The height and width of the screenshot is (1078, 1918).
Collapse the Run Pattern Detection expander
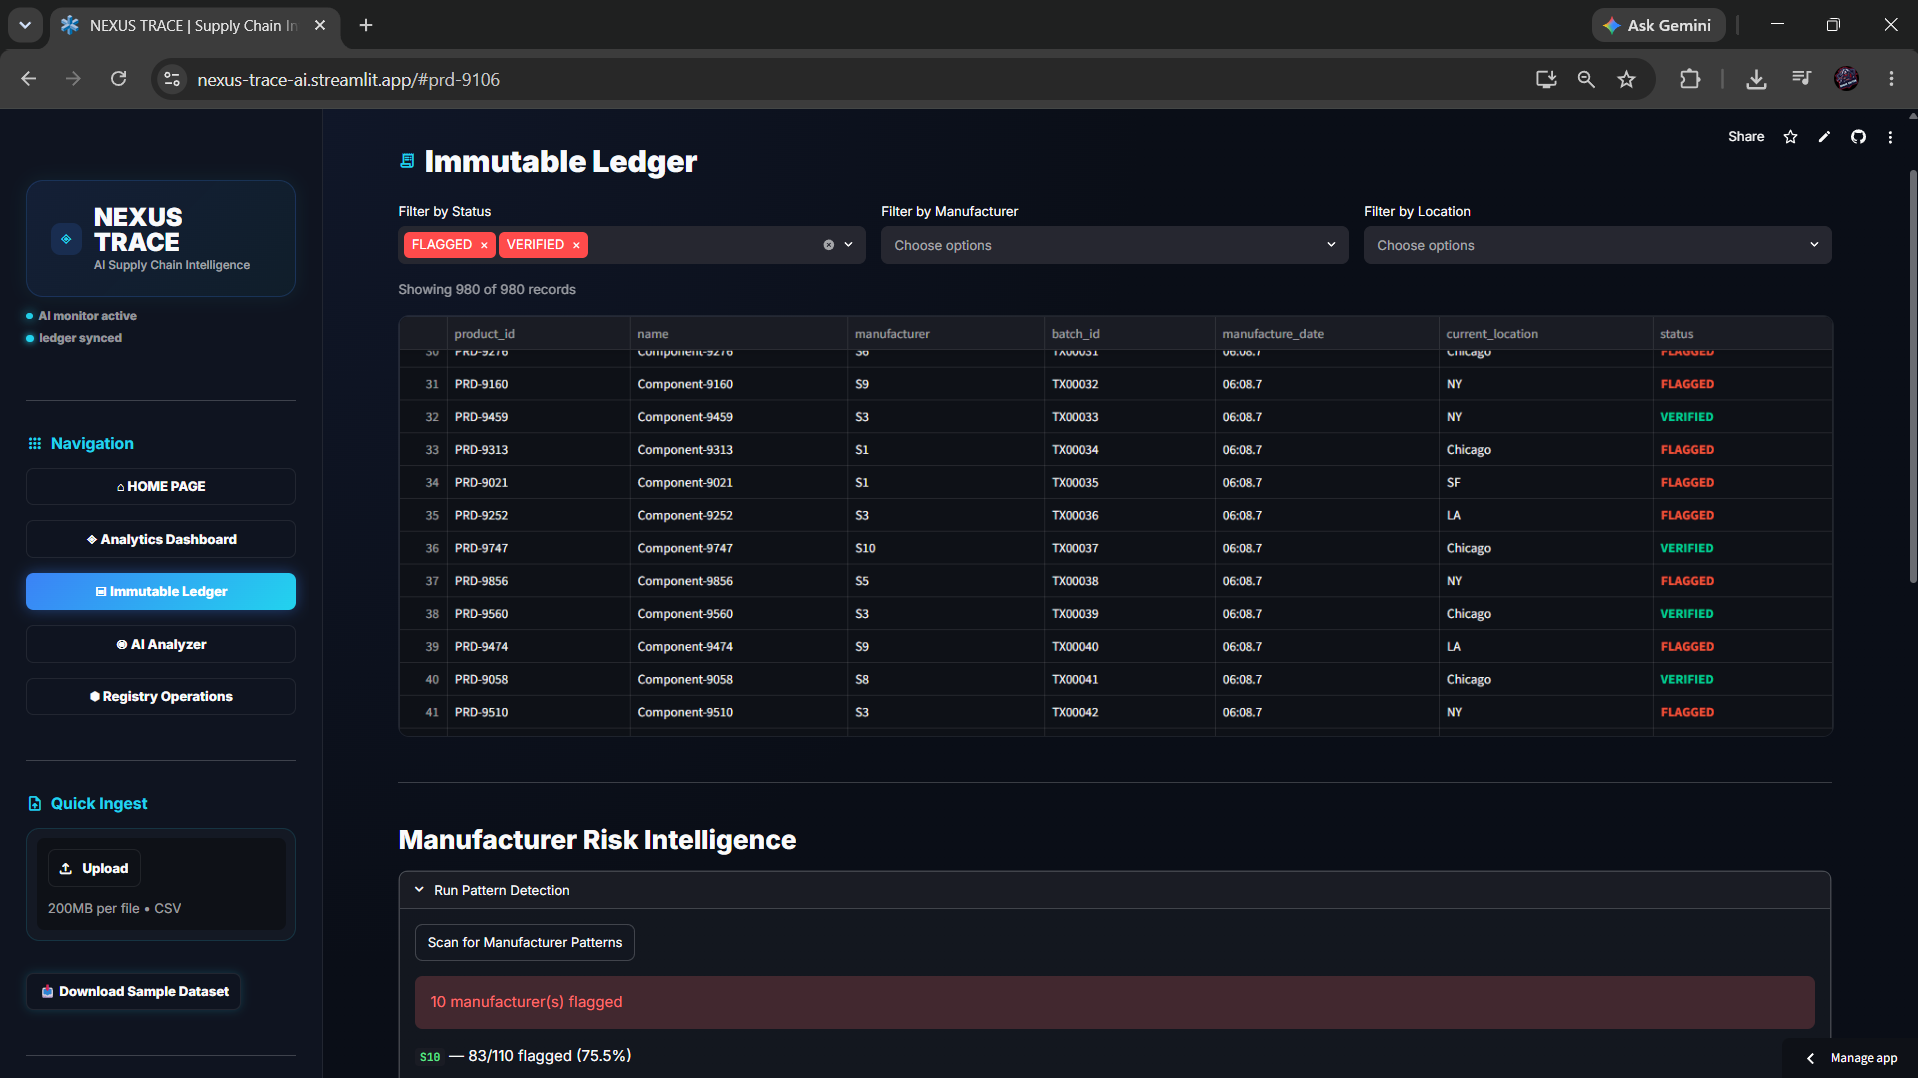click(x=1114, y=890)
